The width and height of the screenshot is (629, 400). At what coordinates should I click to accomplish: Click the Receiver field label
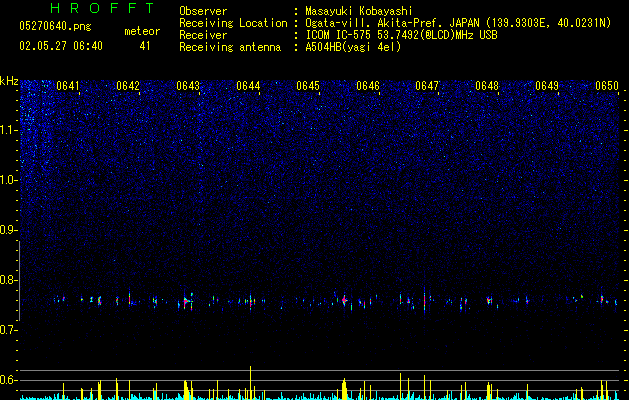(203, 35)
